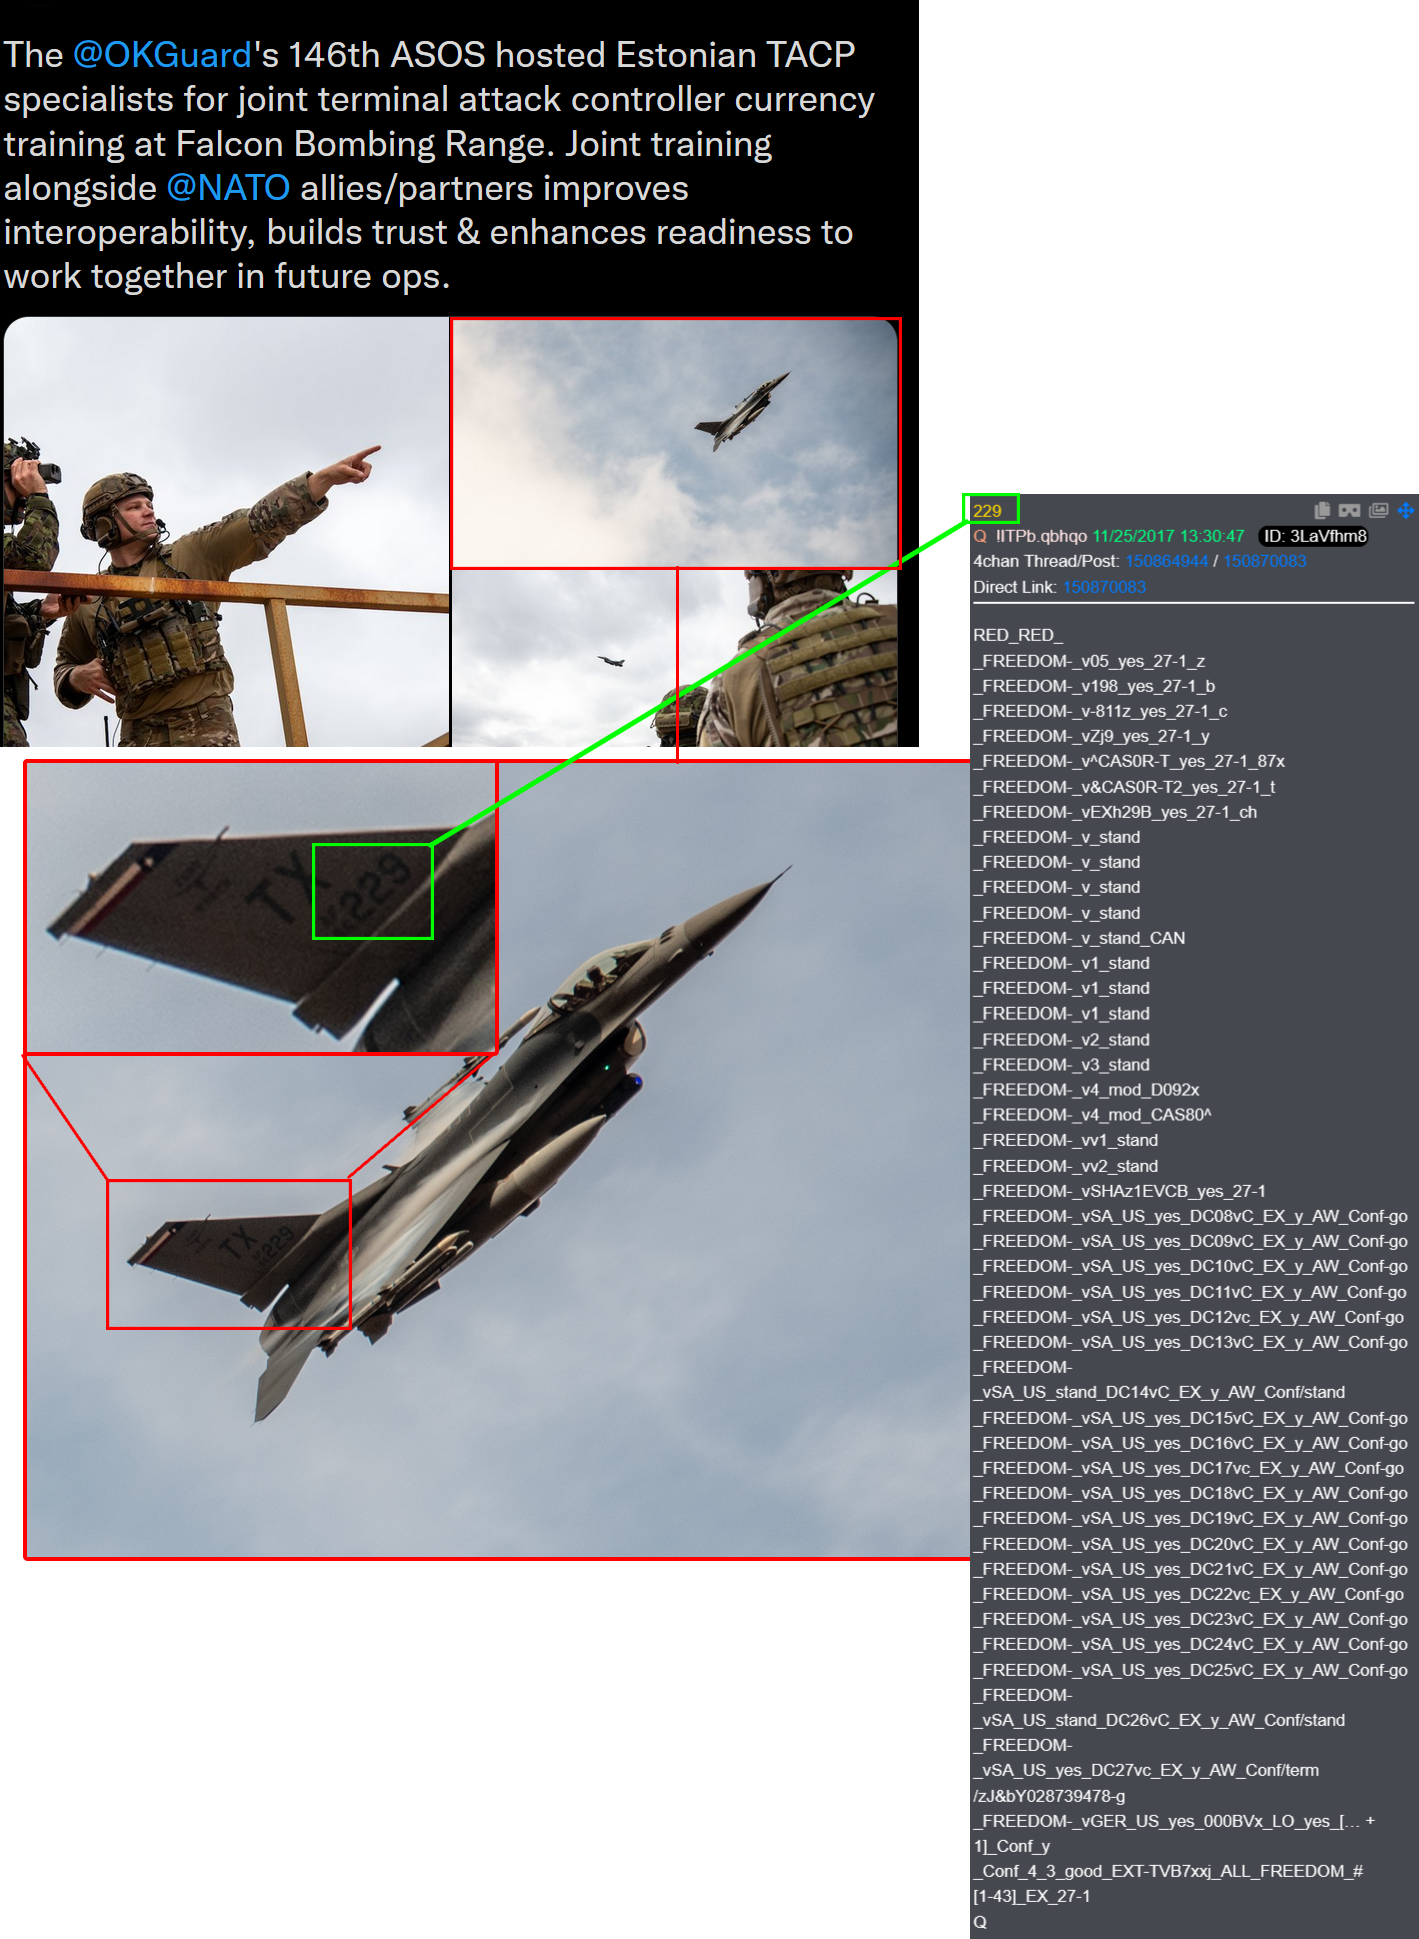Click the _FREEDOM-_v&CAS0R-T2_yes_27-1_t line

(1124, 787)
